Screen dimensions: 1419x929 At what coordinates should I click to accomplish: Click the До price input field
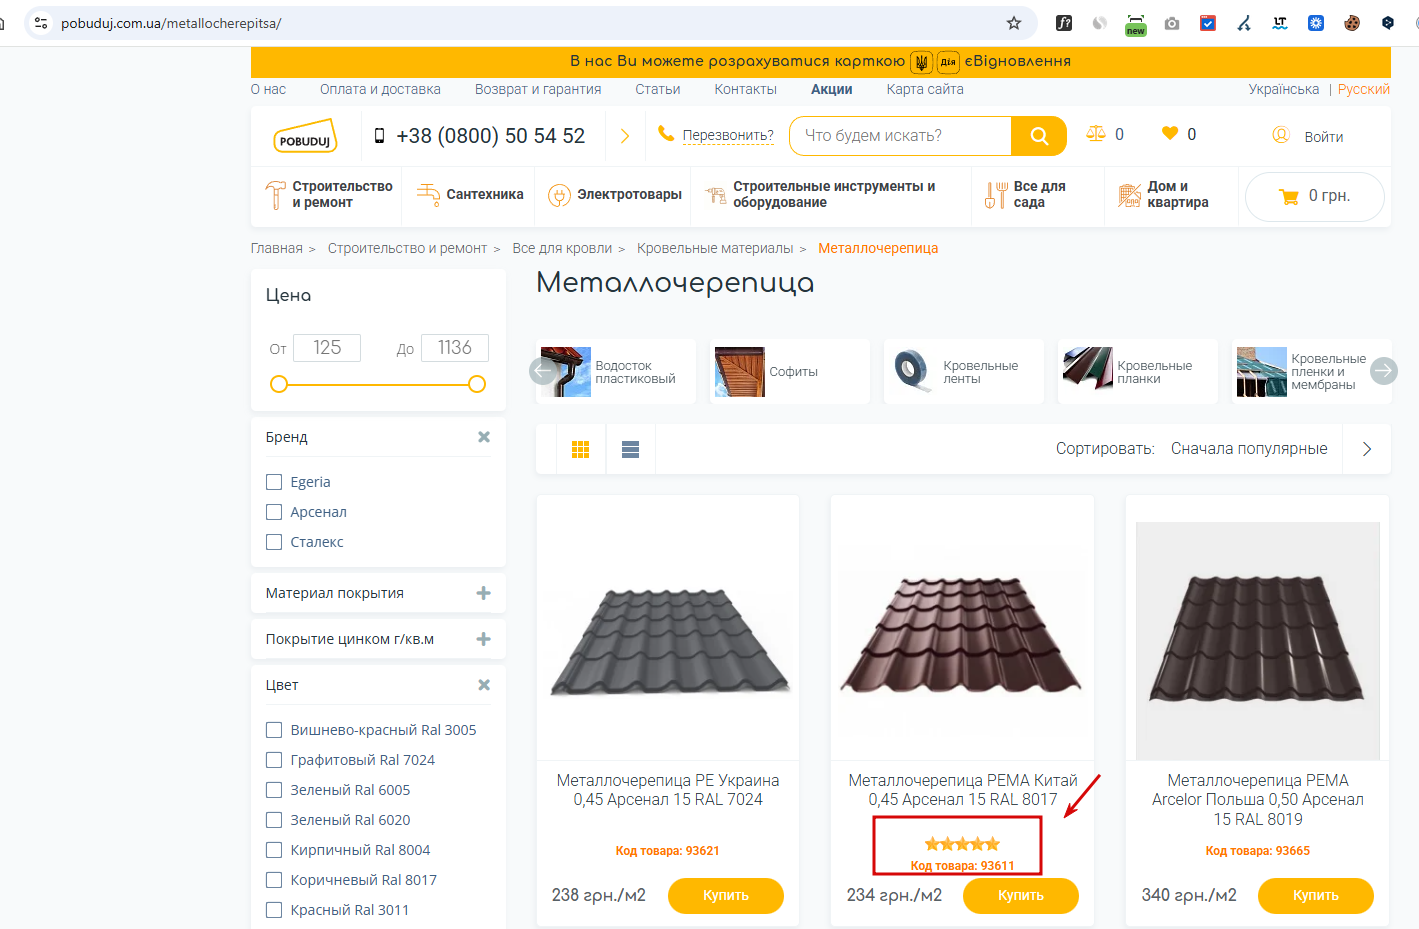coord(455,347)
